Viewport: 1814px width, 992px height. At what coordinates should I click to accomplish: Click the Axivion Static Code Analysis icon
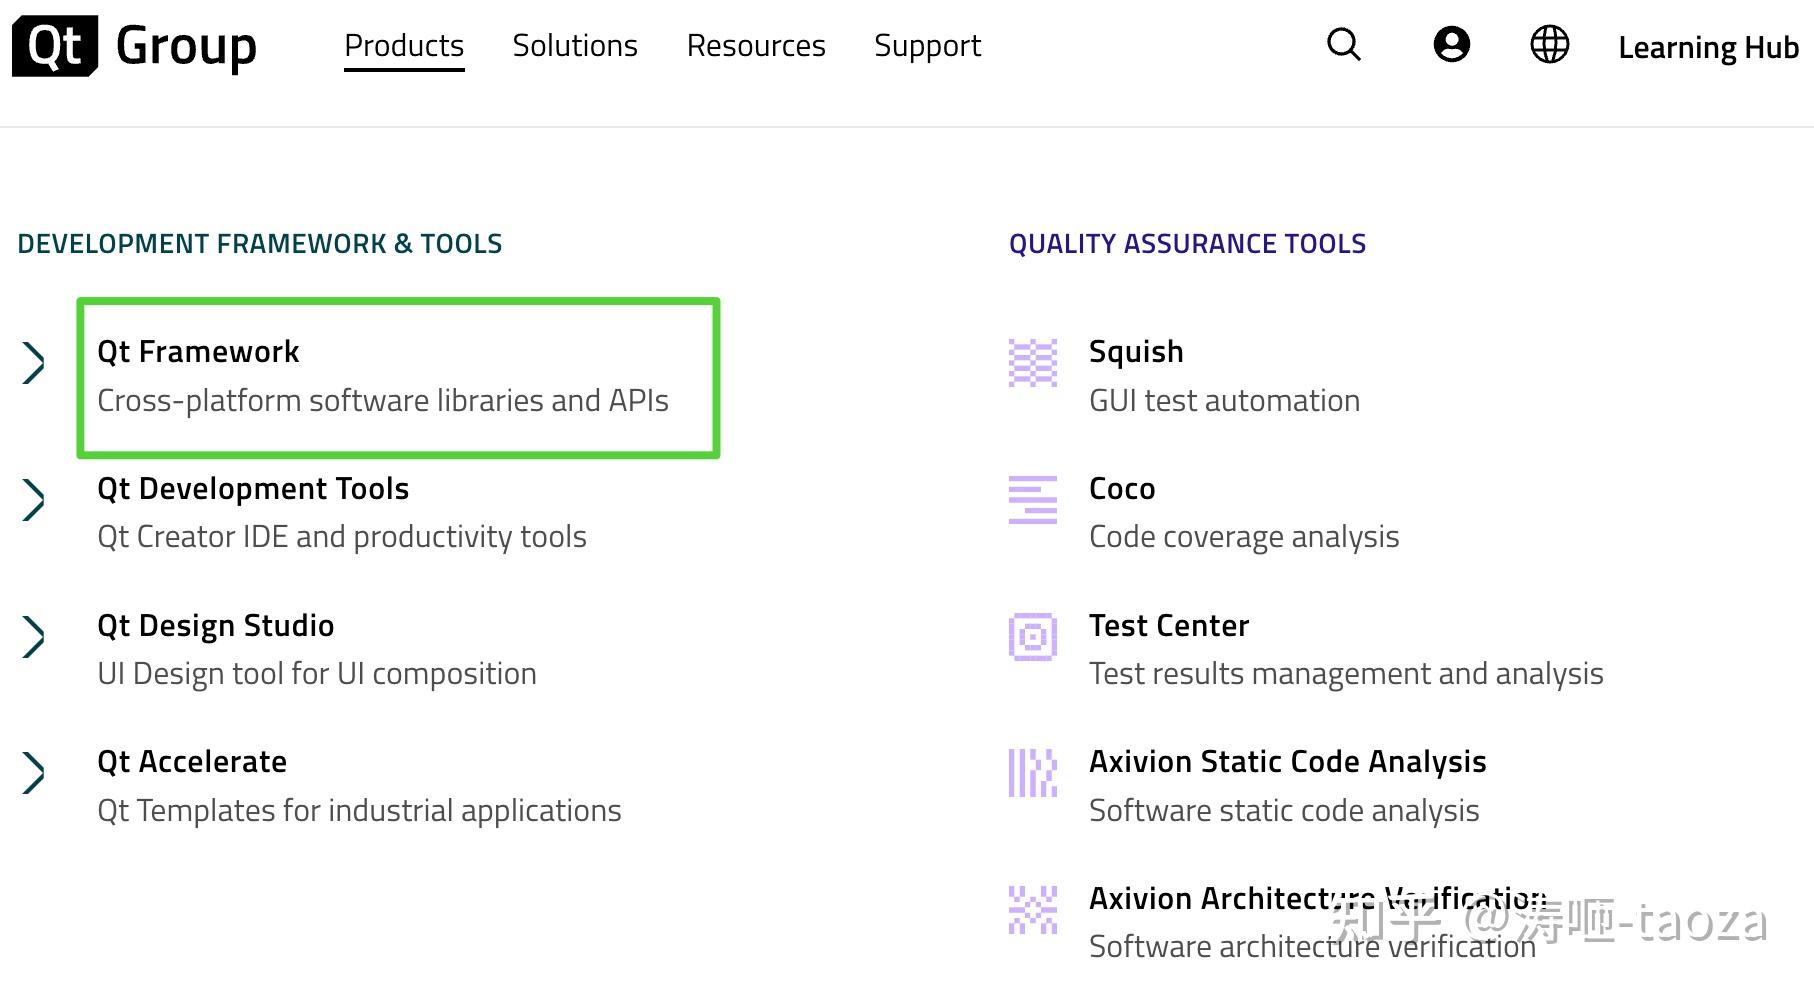[1032, 773]
